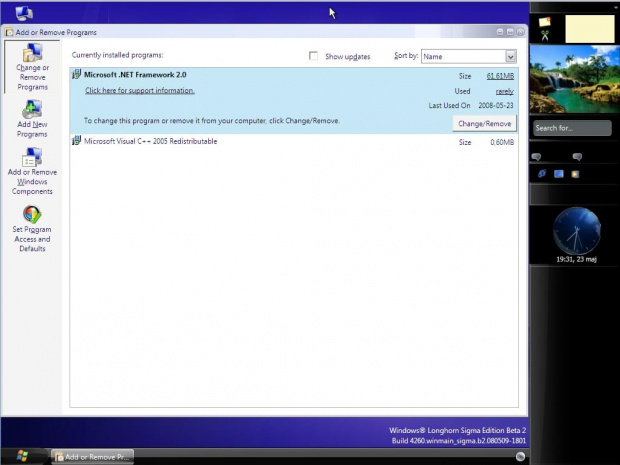Click the analog clock in the sidebar

coord(577,231)
